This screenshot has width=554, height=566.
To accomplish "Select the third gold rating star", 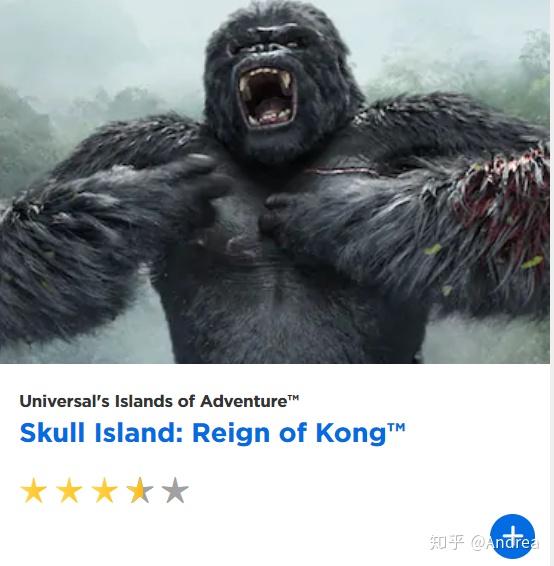I will pyautogui.click(x=104, y=490).
